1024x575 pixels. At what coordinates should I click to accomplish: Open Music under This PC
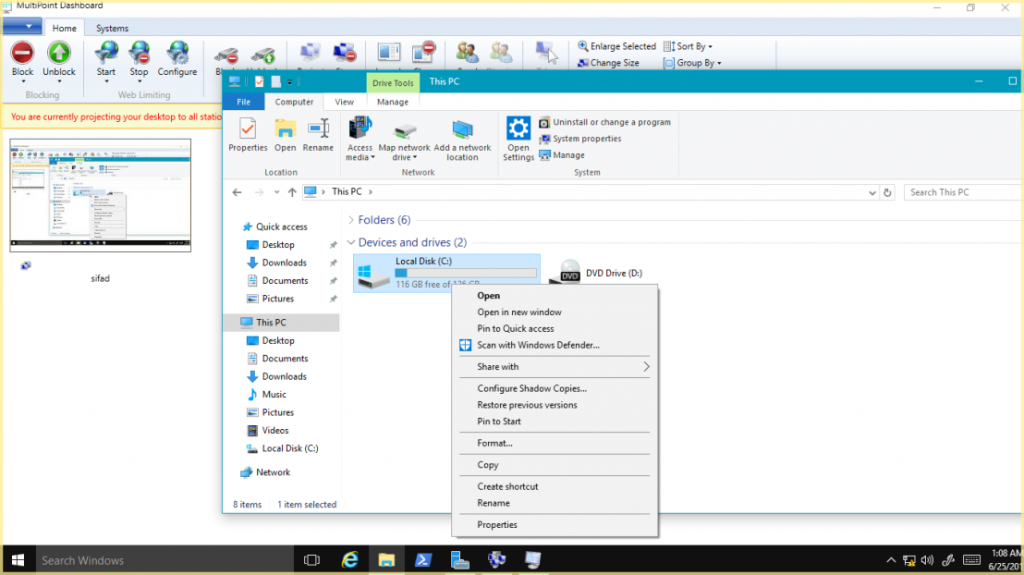coord(274,395)
